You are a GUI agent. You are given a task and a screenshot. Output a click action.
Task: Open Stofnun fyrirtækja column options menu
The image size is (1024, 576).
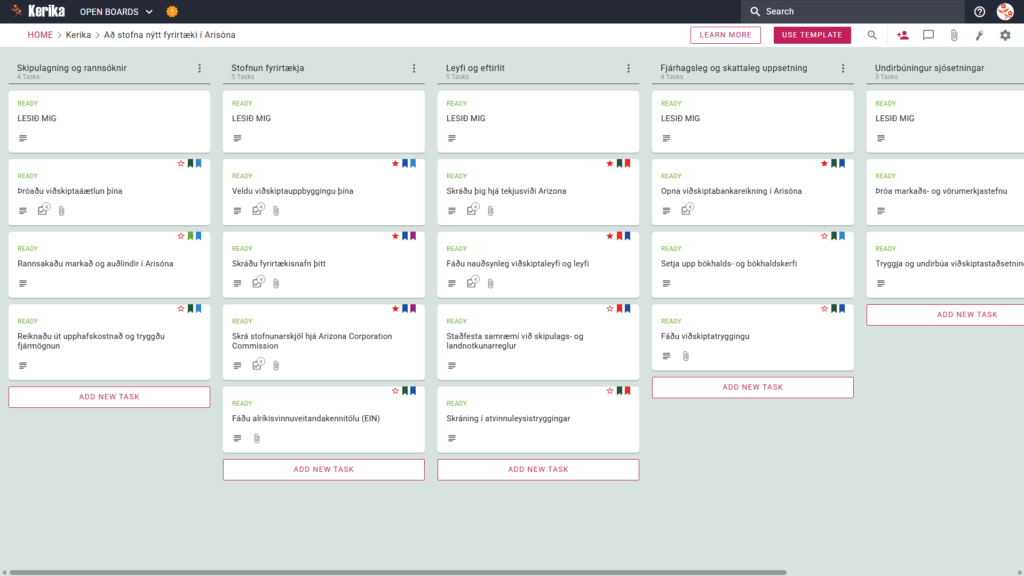414,68
